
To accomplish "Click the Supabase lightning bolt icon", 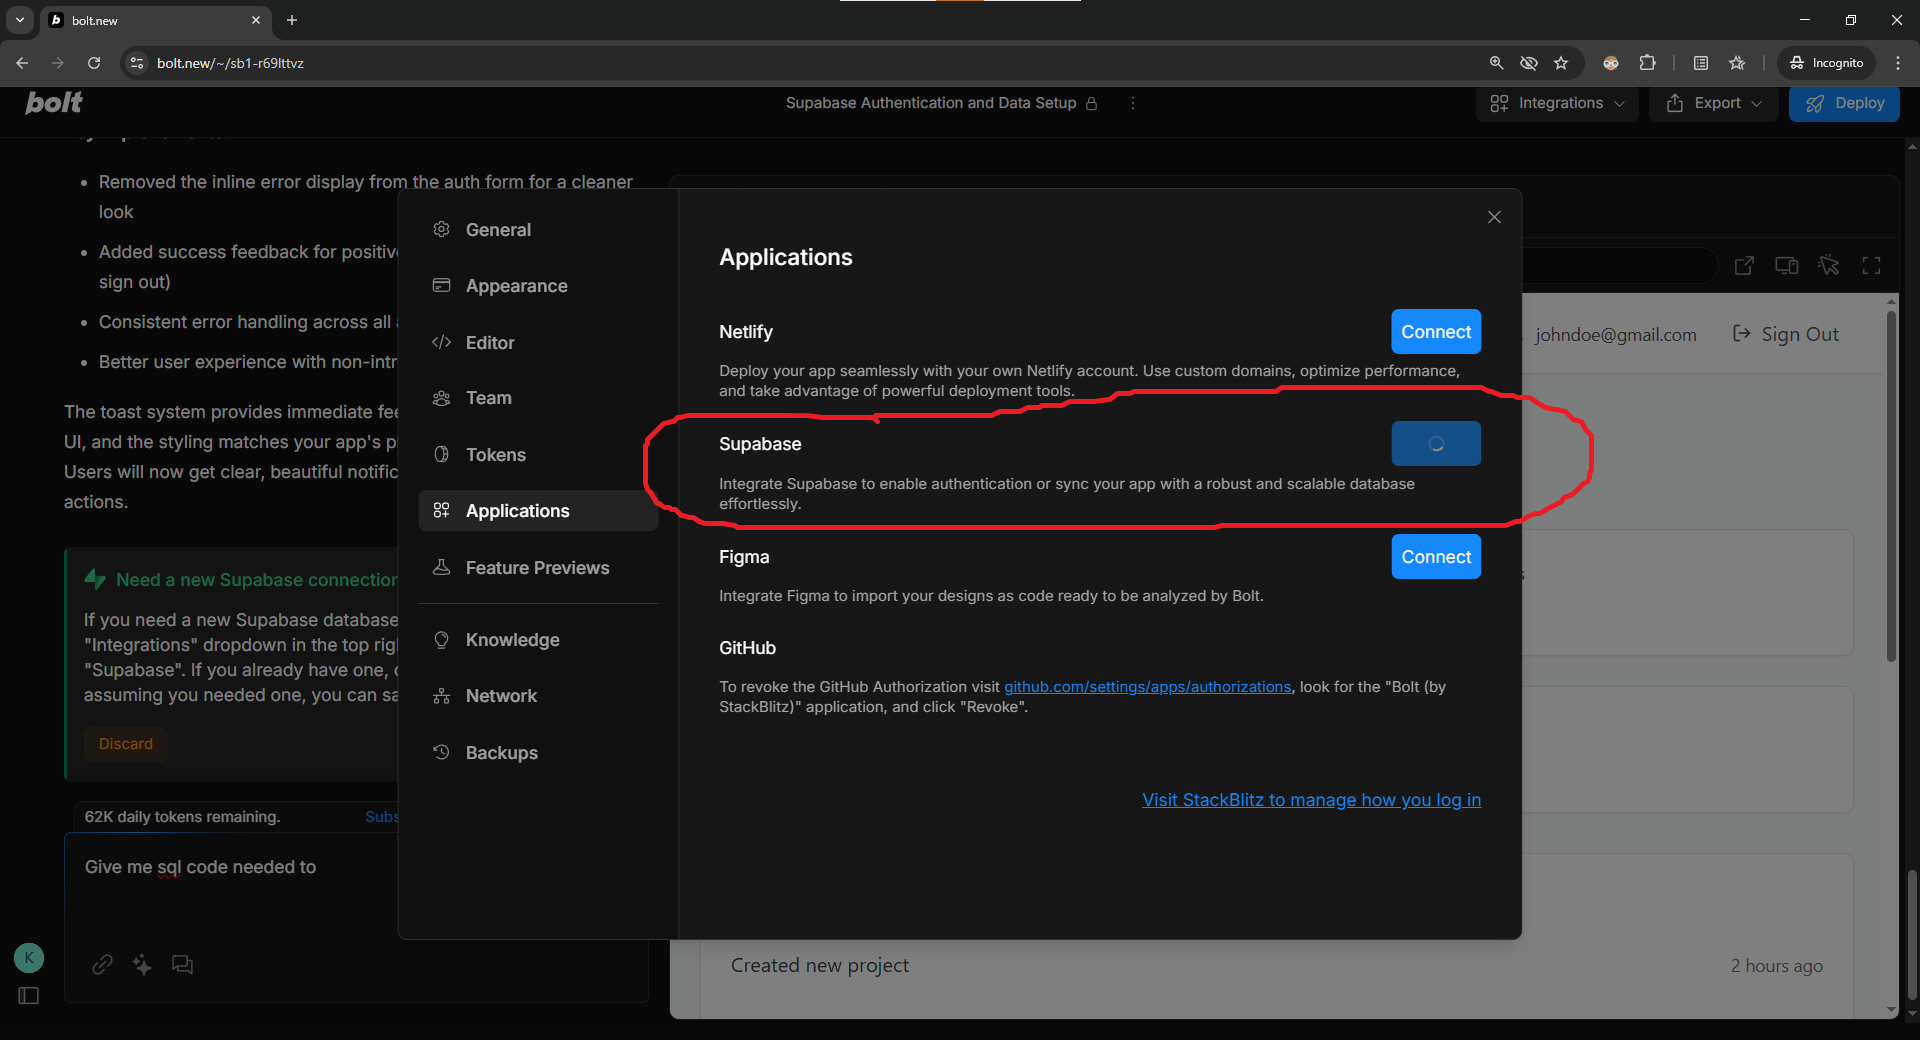I will tap(95, 579).
